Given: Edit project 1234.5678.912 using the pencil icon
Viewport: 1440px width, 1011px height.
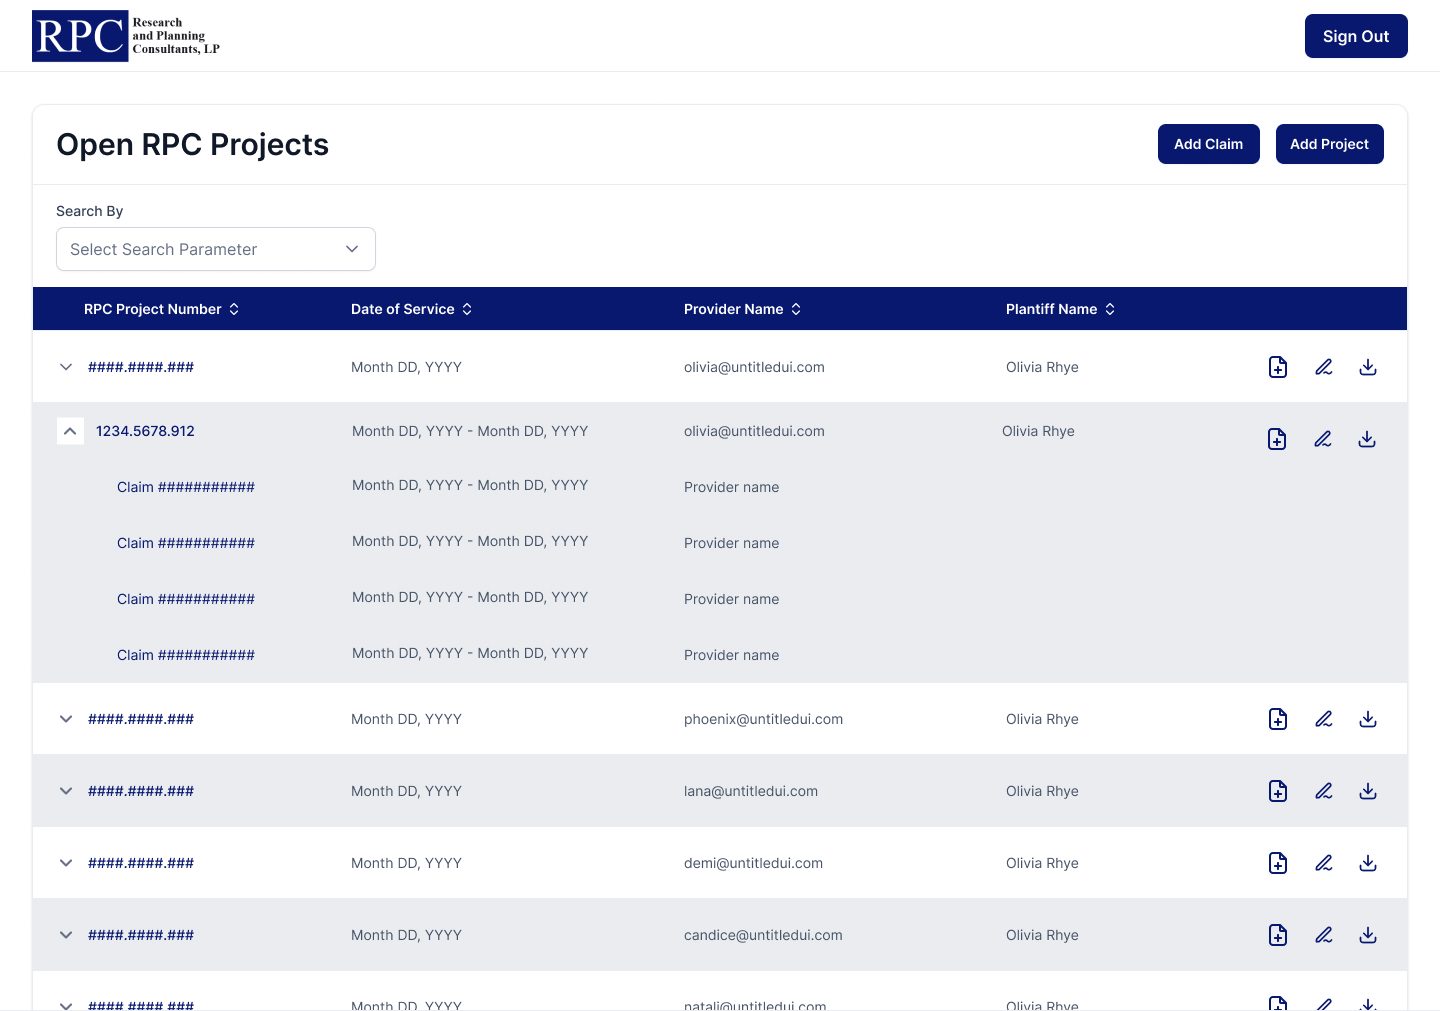Looking at the screenshot, I should (x=1323, y=439).
